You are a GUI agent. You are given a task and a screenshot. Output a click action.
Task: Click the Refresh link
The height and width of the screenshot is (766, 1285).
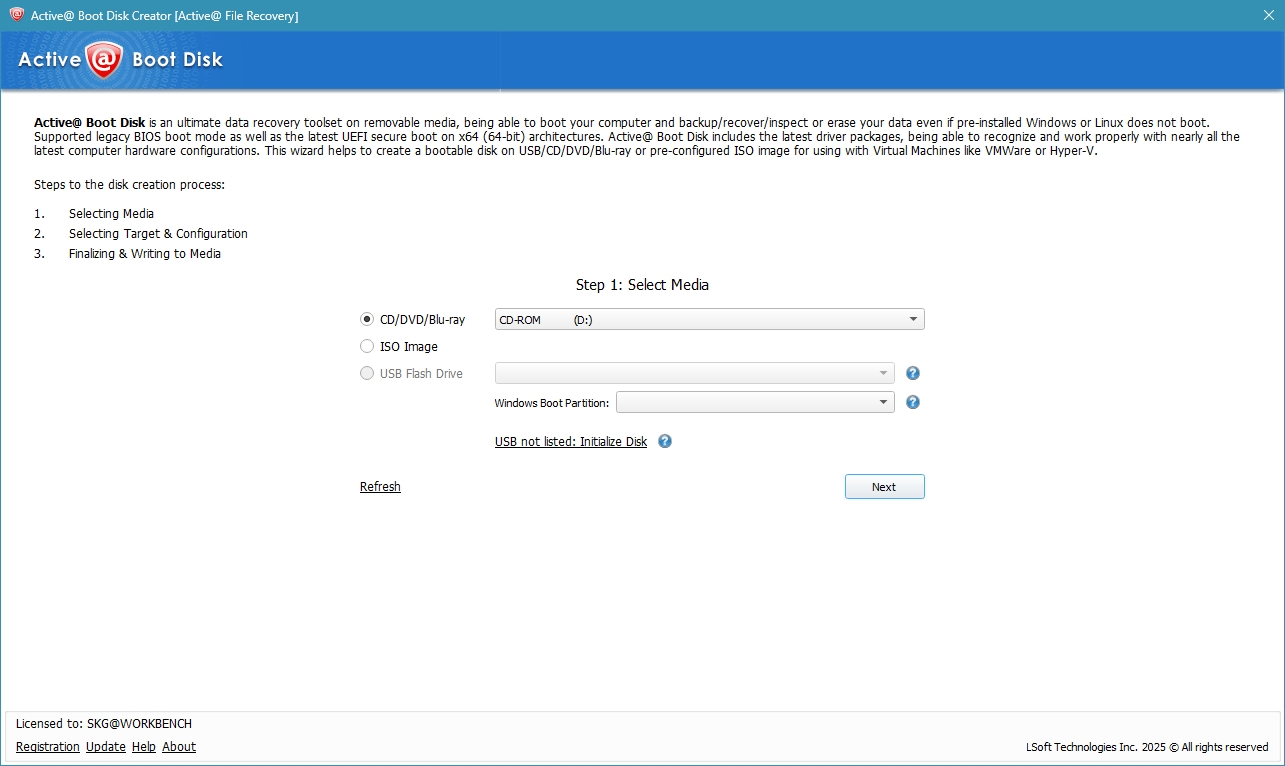coord(380,487)
